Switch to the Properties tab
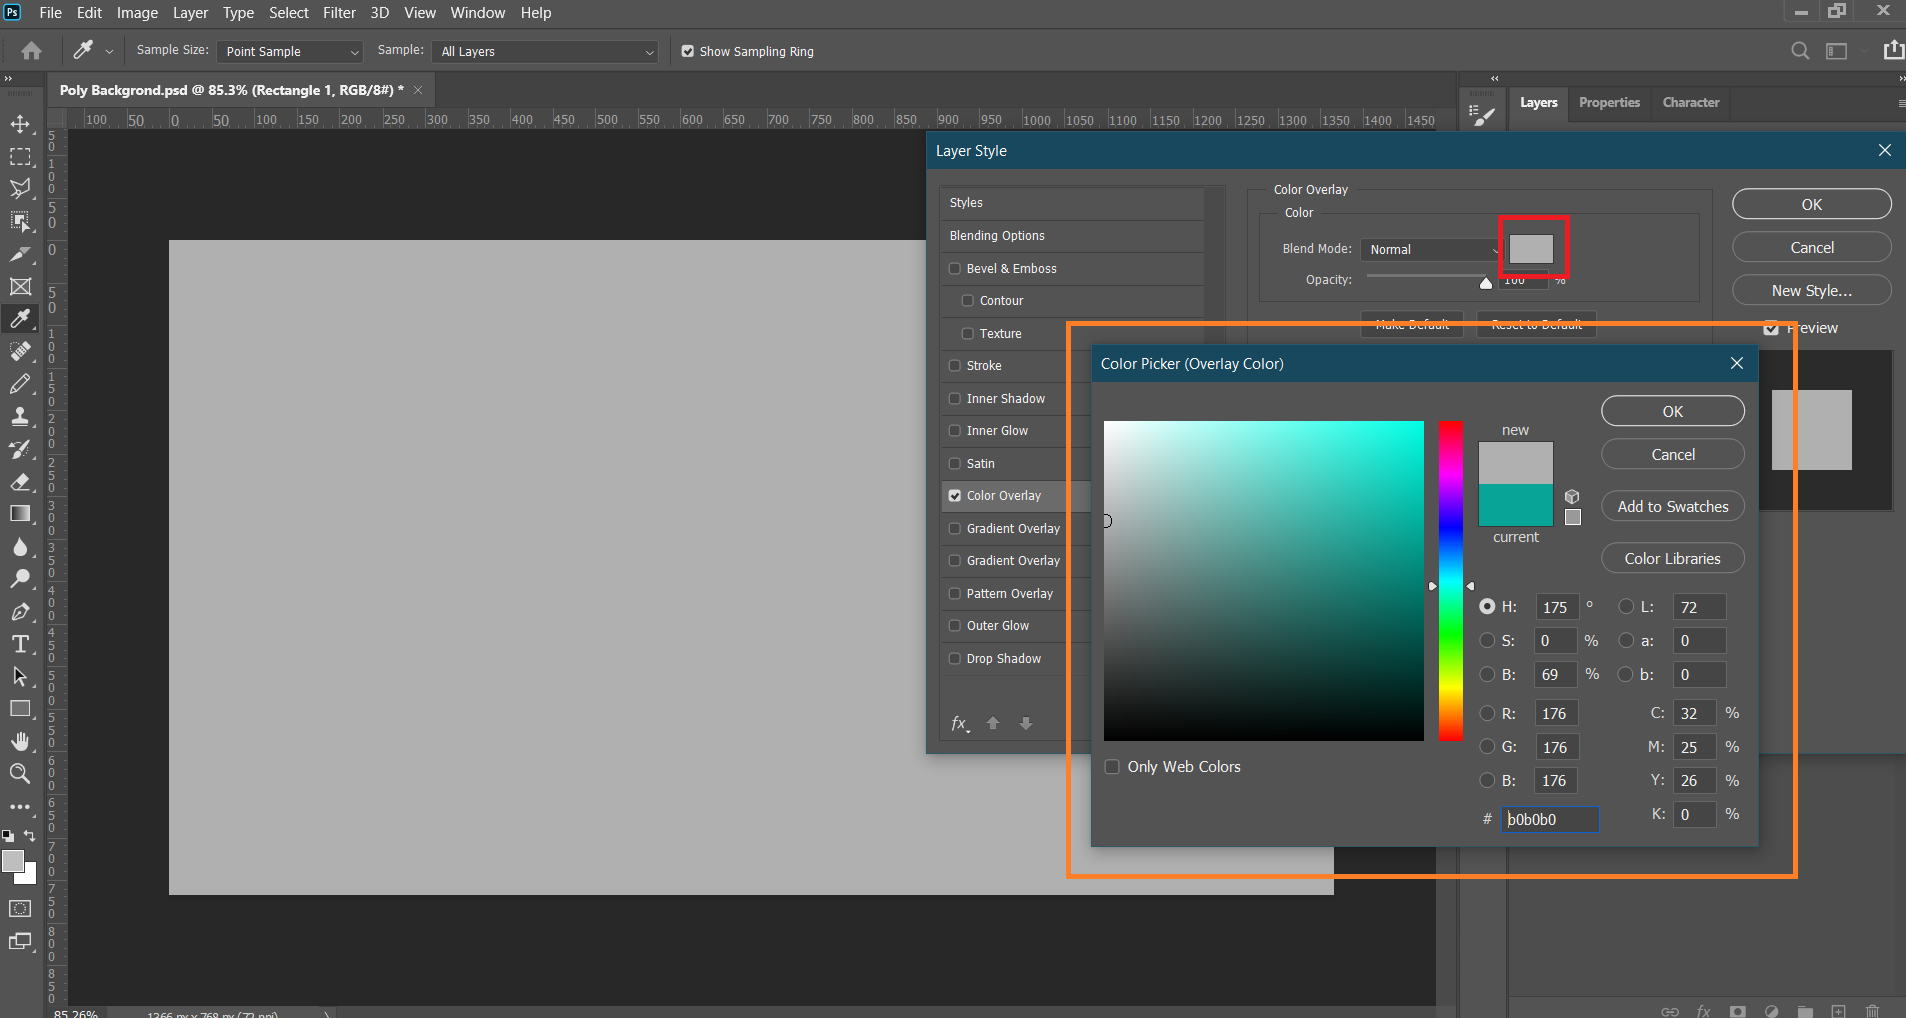The image size is (1906, 1018). (x=1609, y=103)
